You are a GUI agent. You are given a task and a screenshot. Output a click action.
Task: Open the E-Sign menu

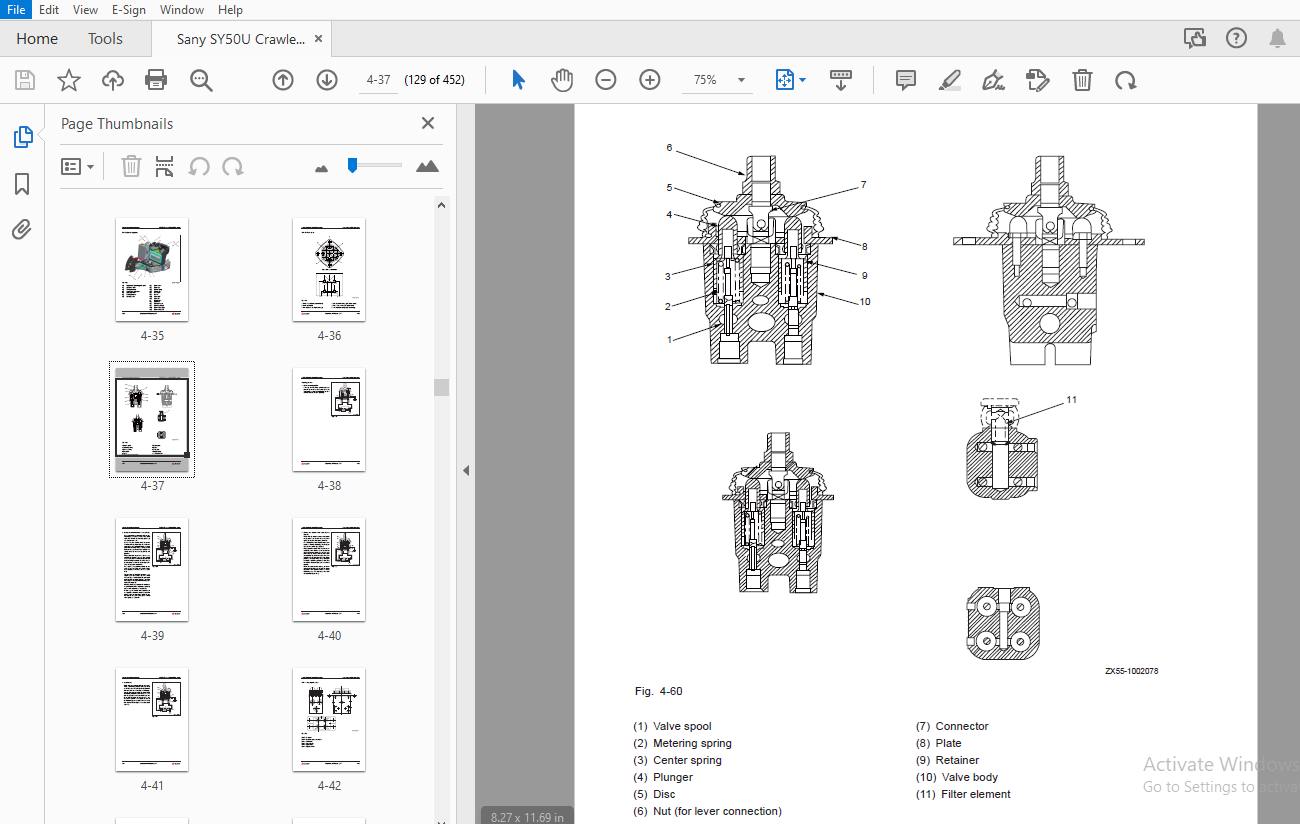(128, 9)
